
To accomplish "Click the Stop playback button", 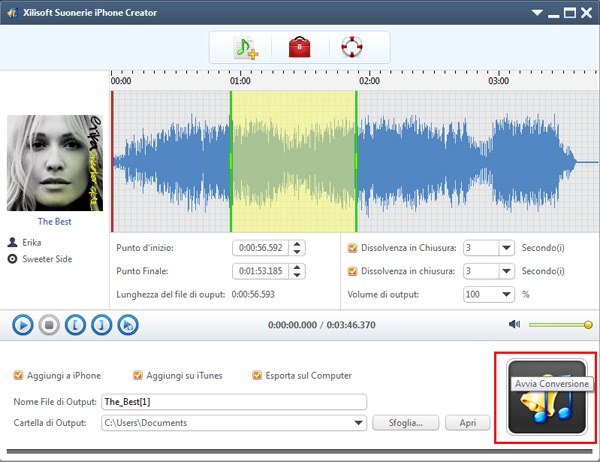I will [49, 325].
